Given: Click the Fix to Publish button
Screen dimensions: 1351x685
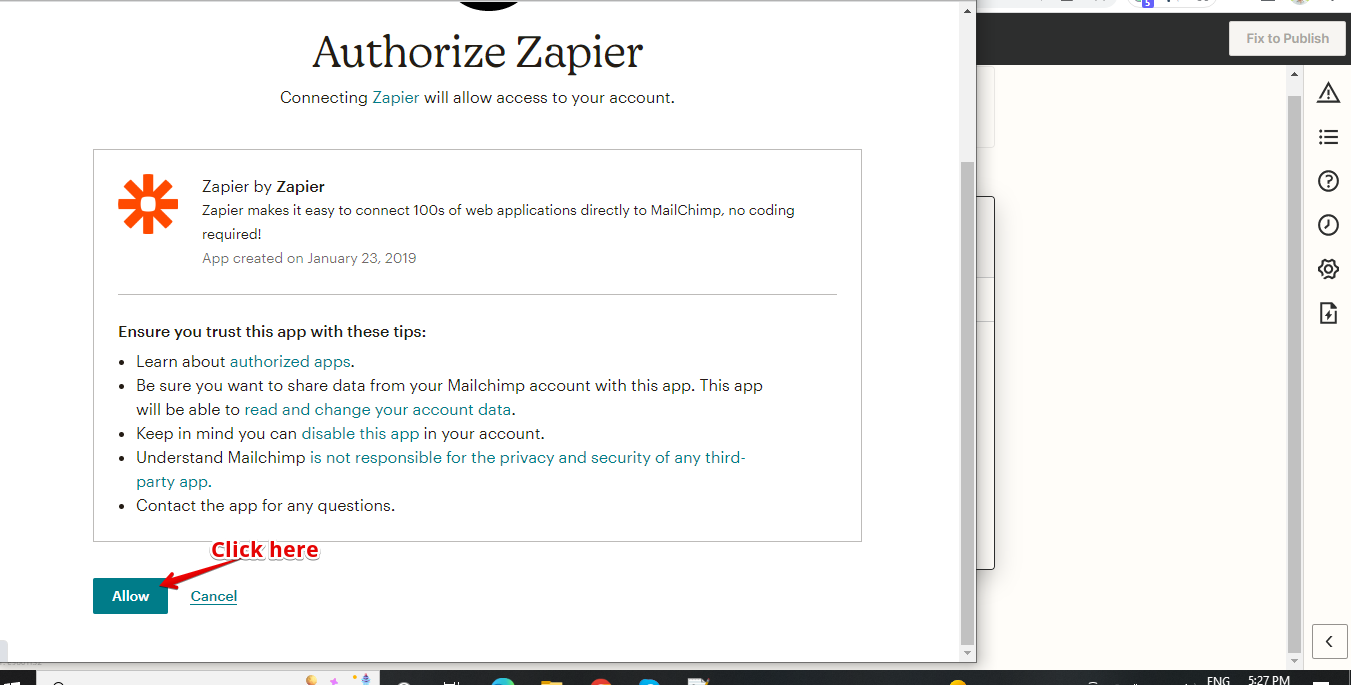Looking at the screenshot, I should (x=1287, y=38).
